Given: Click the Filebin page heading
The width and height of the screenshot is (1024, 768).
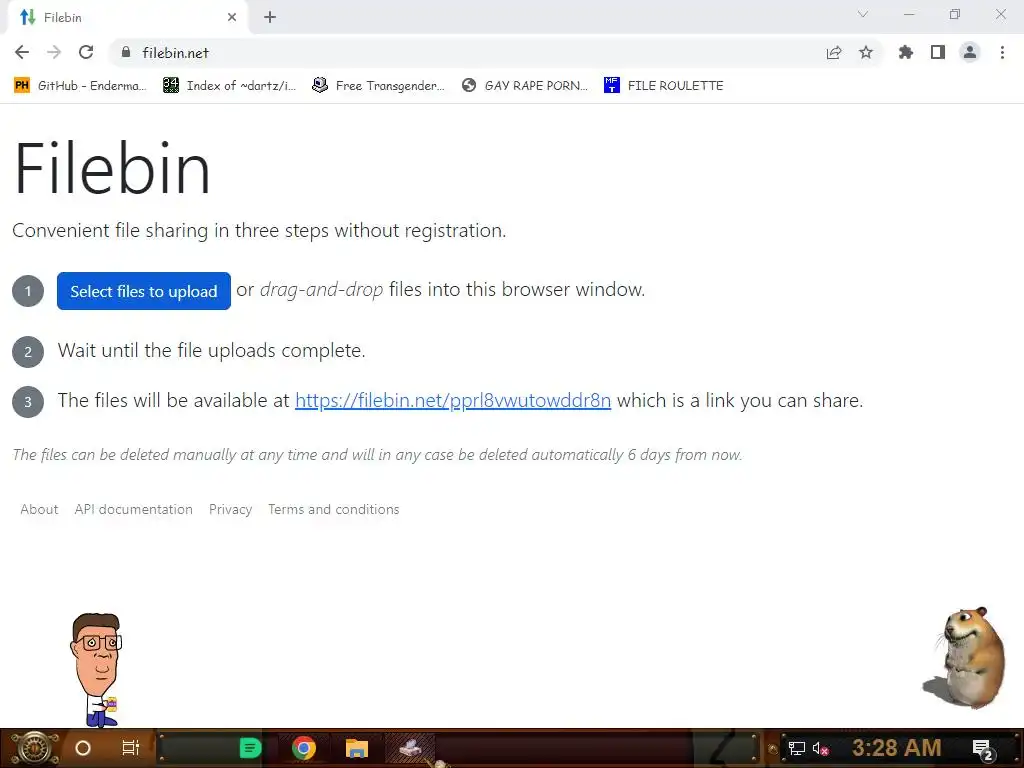Looking at the screenshot, I should (112, 168).
